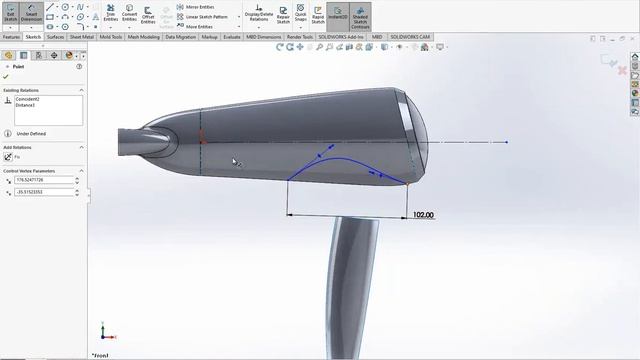Confirm Point with green checkmark
640x360 pixels.
(6, 77)
